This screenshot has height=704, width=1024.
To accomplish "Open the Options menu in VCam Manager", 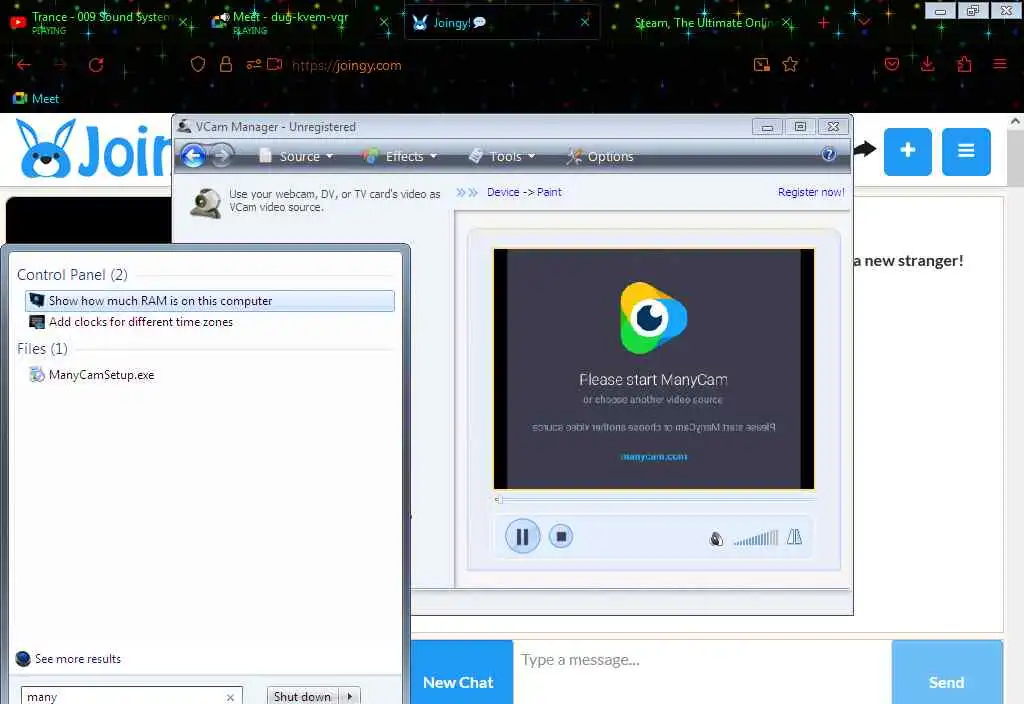I will (601, 156).
